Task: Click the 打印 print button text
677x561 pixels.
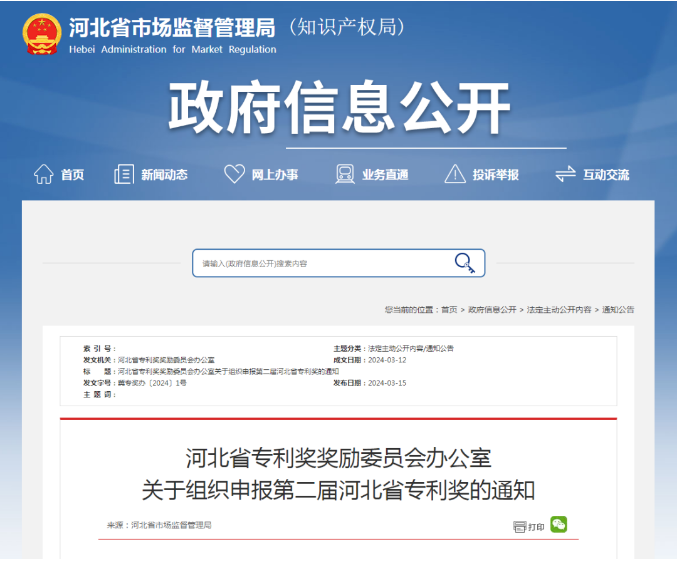Action: click(x=537, y=526)
